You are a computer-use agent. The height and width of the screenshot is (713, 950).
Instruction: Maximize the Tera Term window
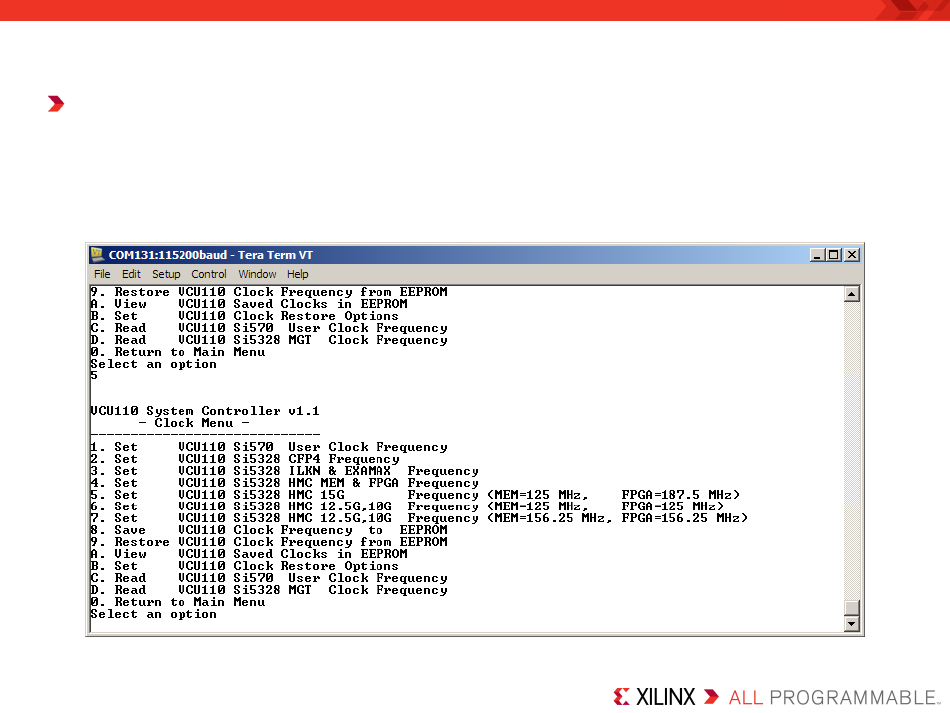[834, 255]
